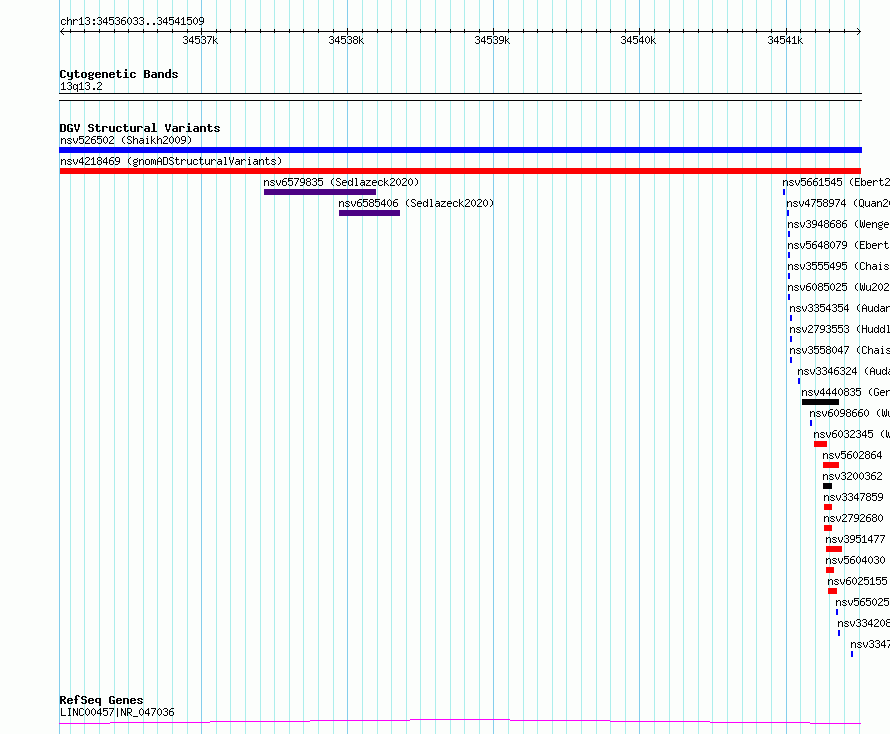Click the red nsv5604030 variant bar
890x734 pixels.
(830, 570)
